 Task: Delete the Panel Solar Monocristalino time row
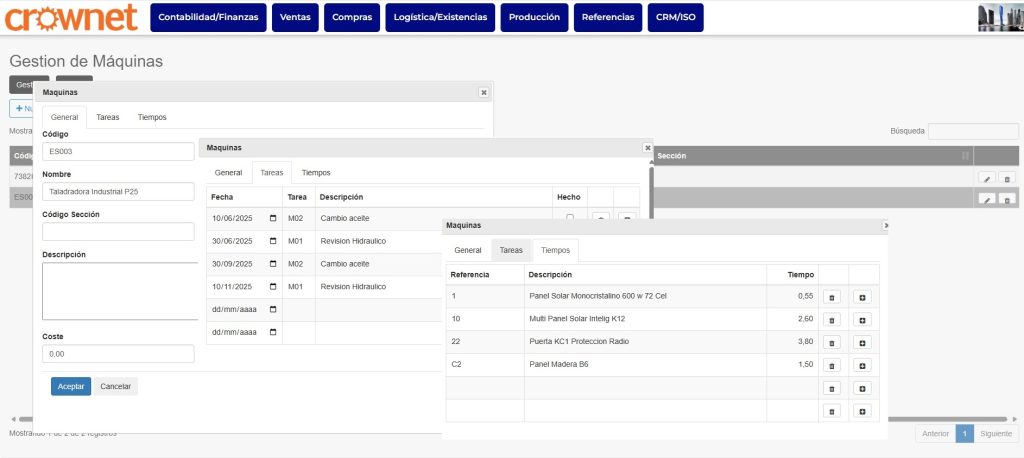[x=830, y=297]
